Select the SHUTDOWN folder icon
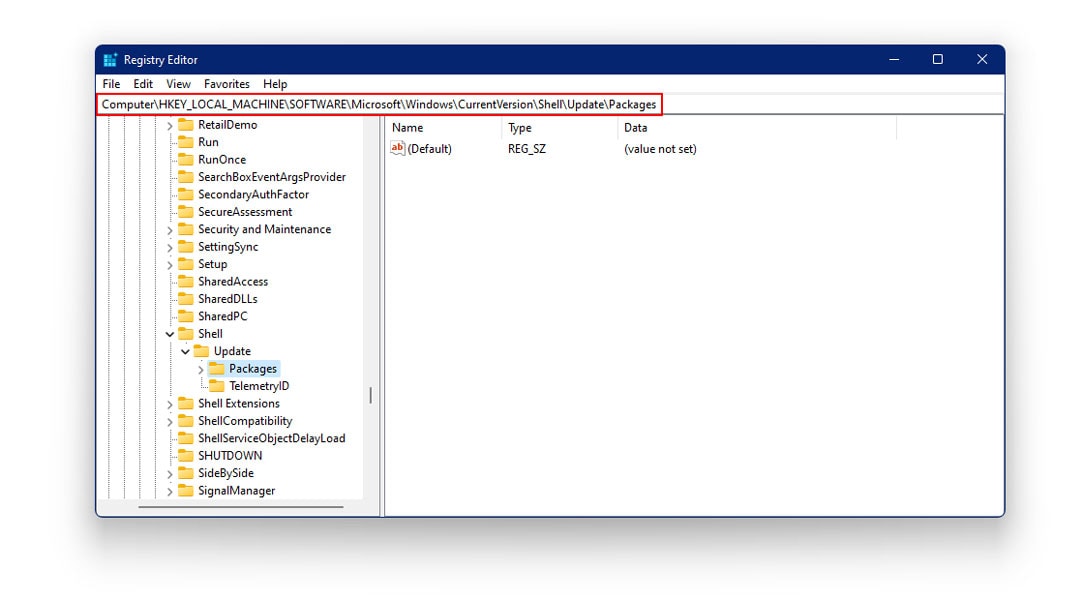 186,455
